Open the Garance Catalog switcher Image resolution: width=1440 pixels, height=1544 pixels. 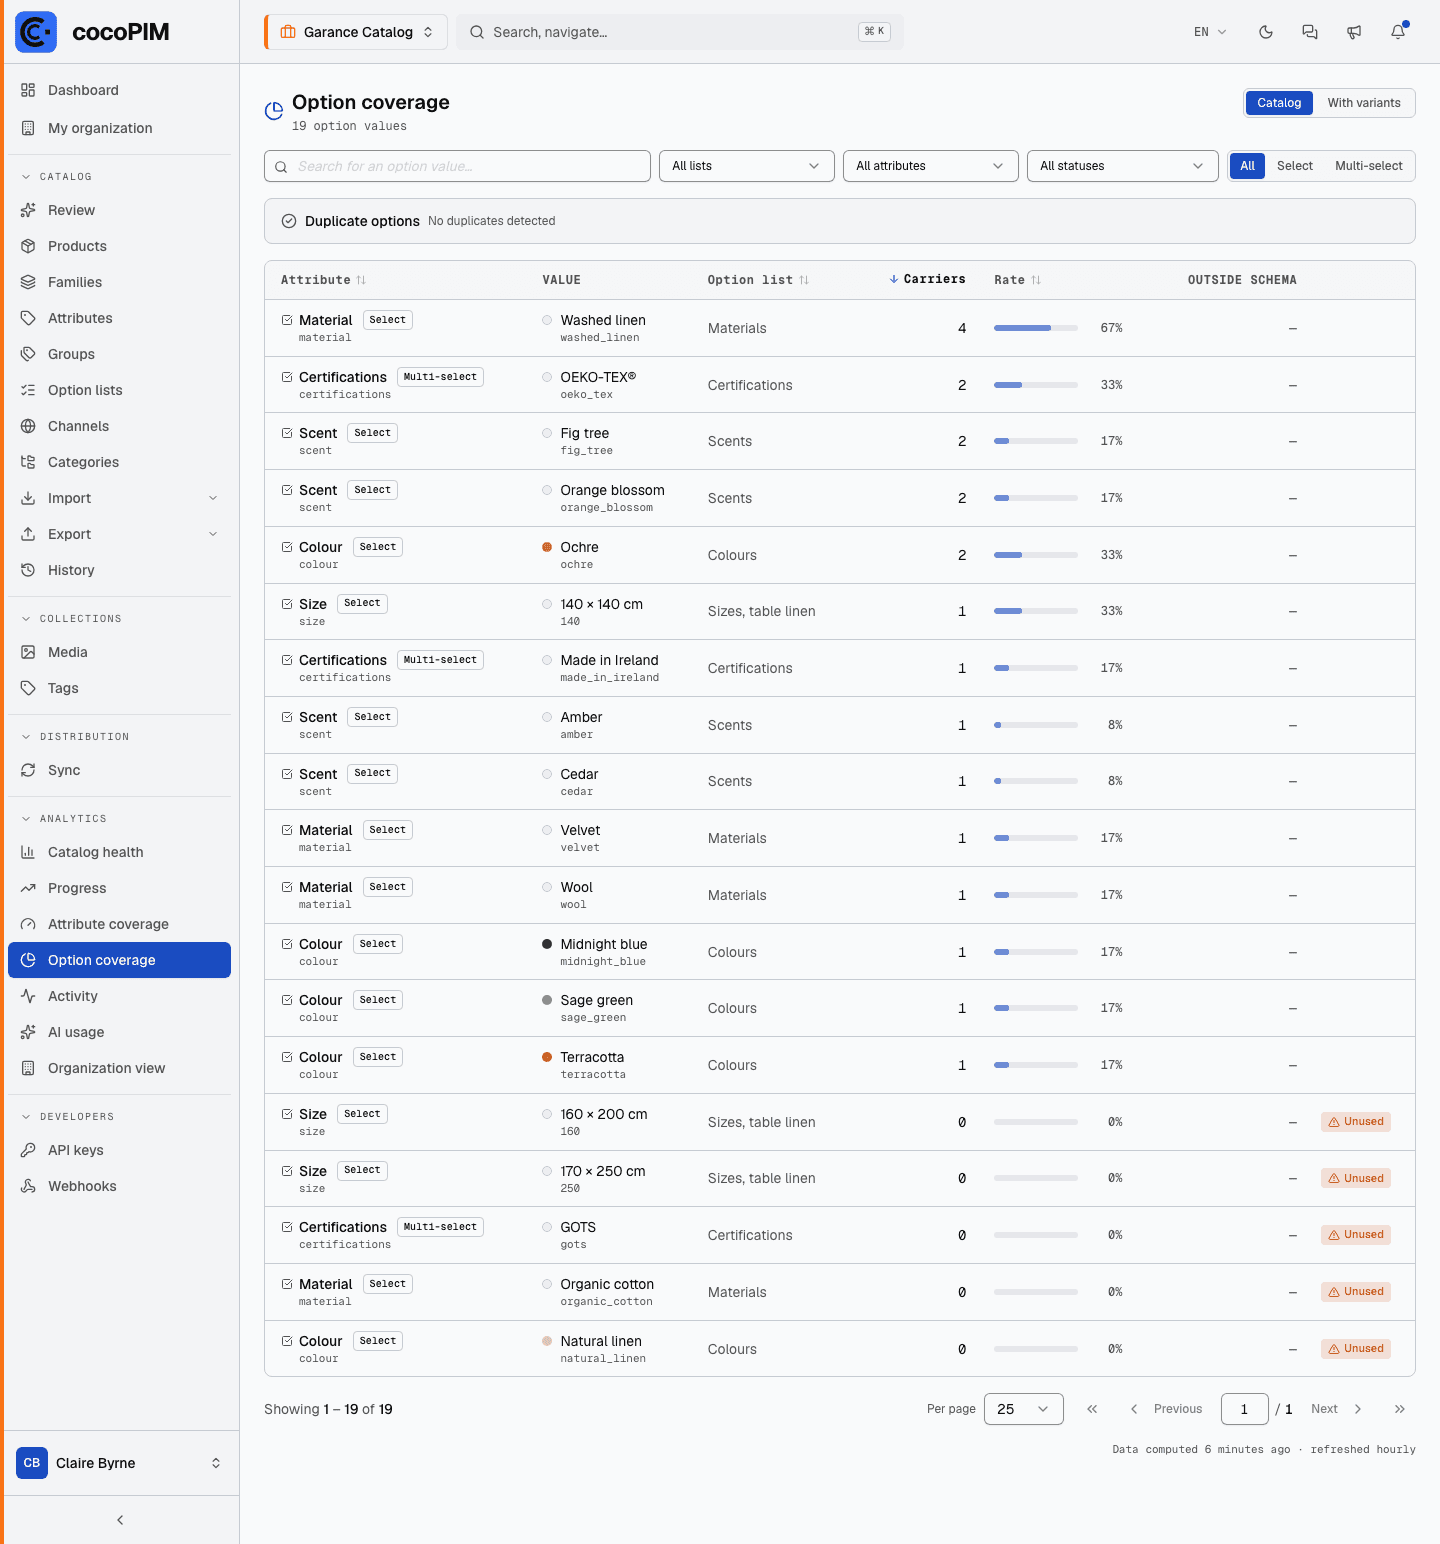(356, 32)
